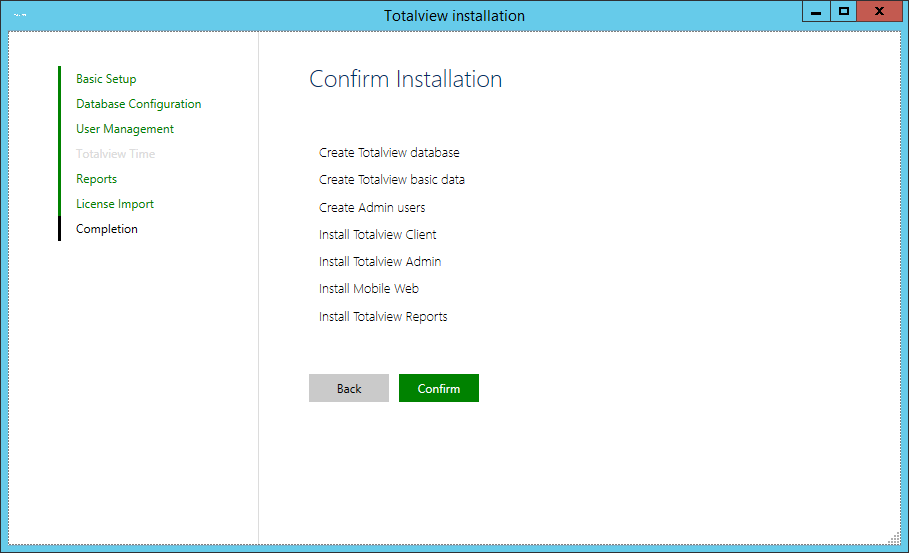Select the greyed-out Totalview Time step
This screenshot has height=553, width=909.
[x=115, y=154]
